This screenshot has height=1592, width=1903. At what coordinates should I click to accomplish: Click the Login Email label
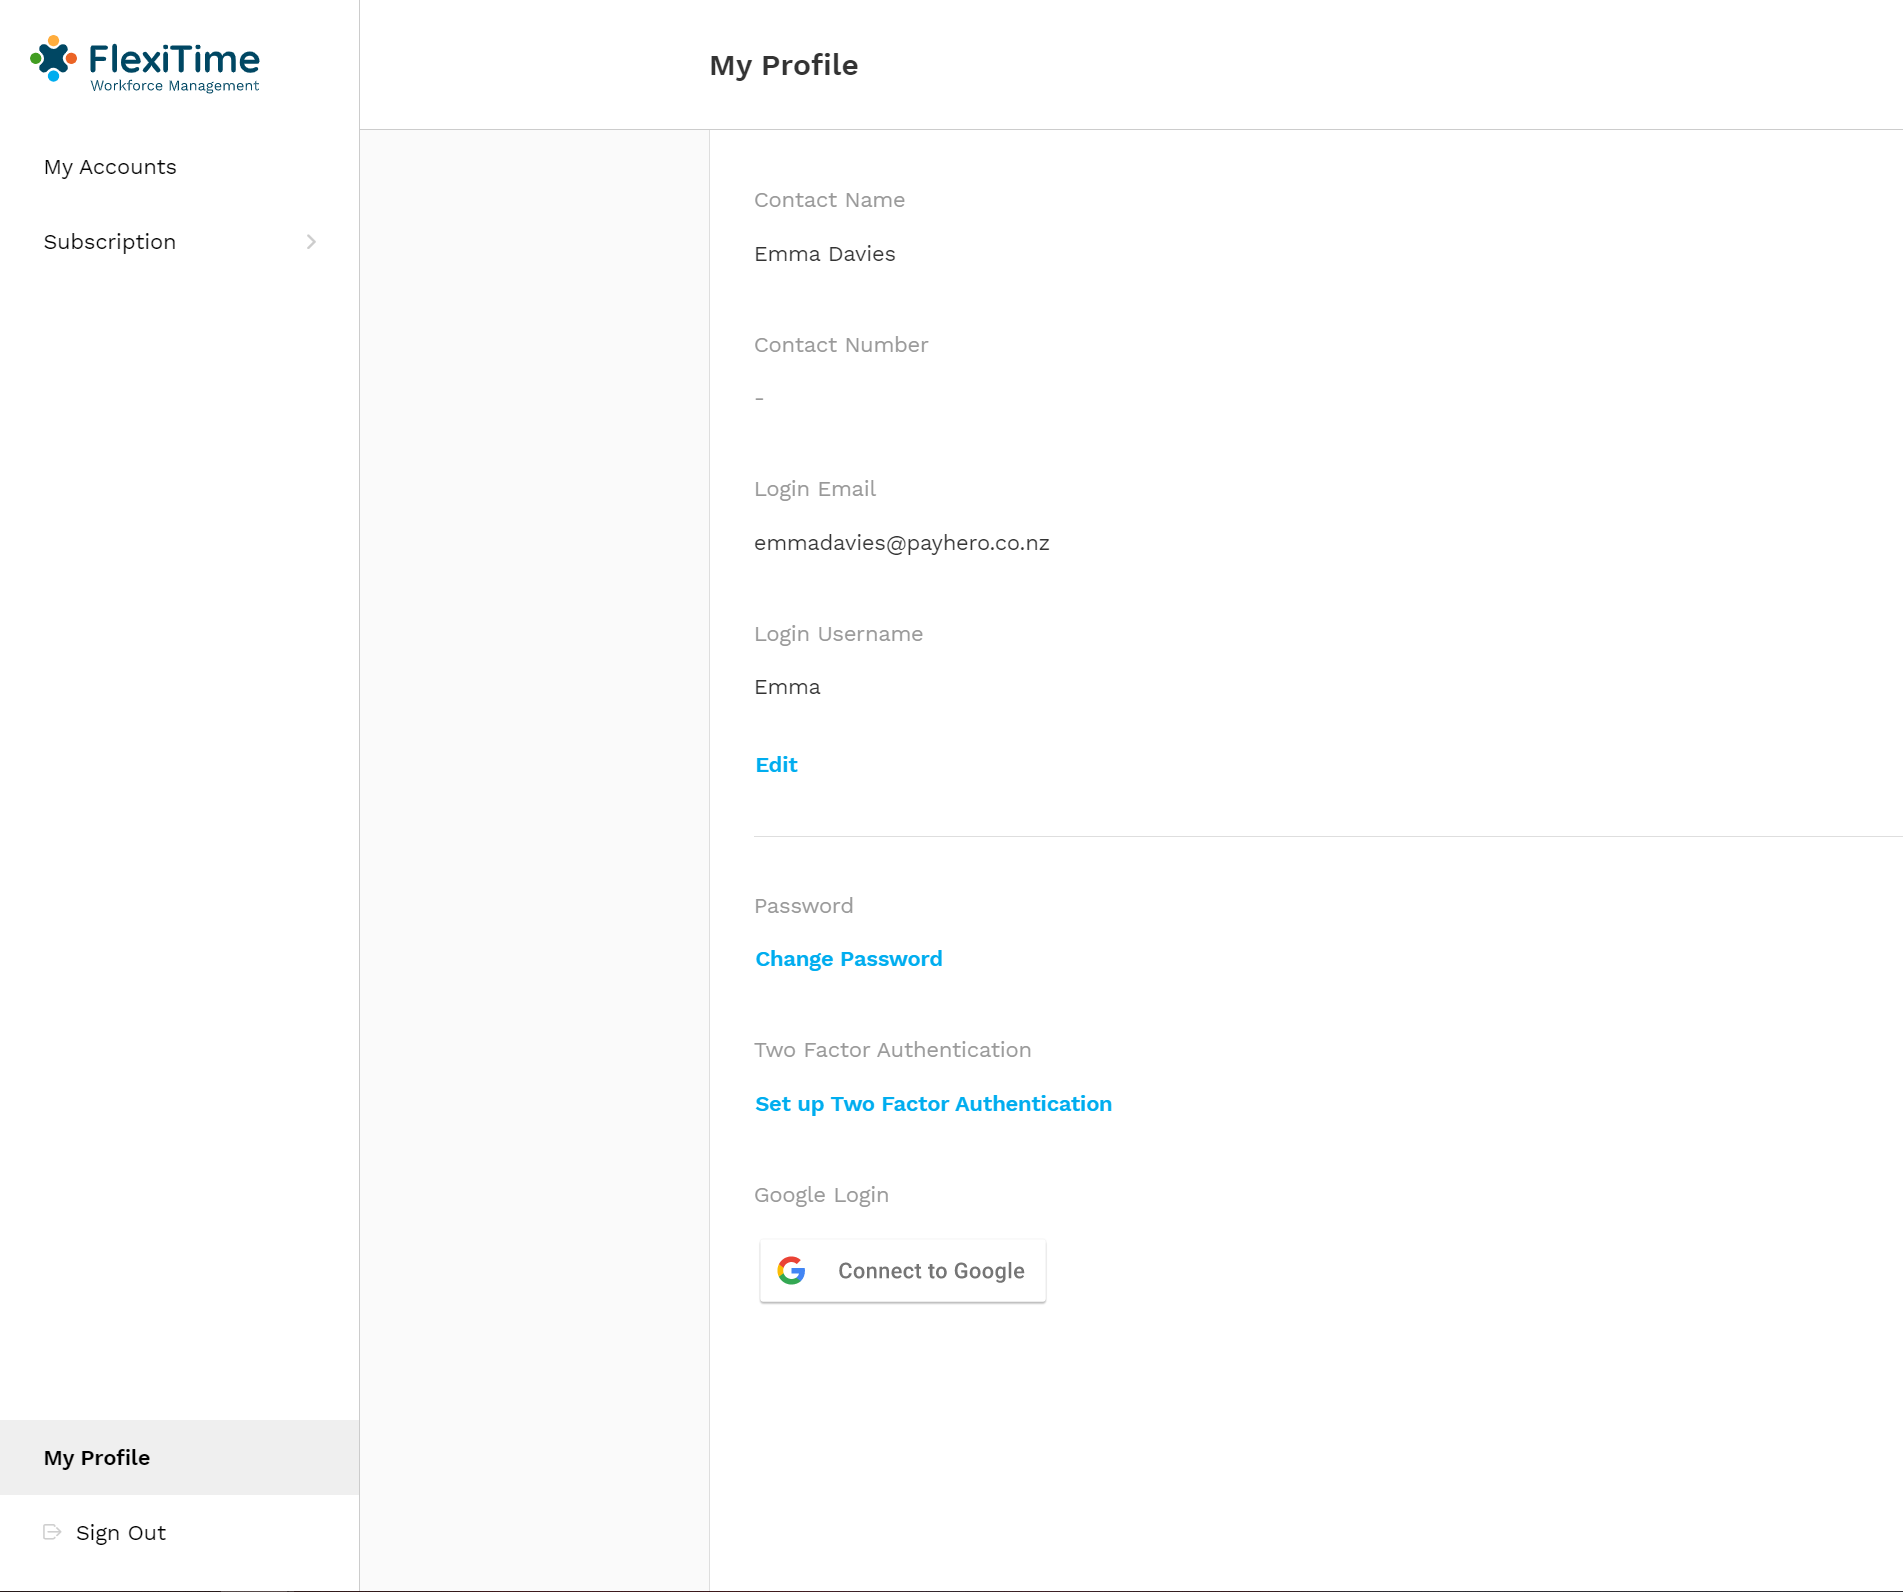point(815,489)
